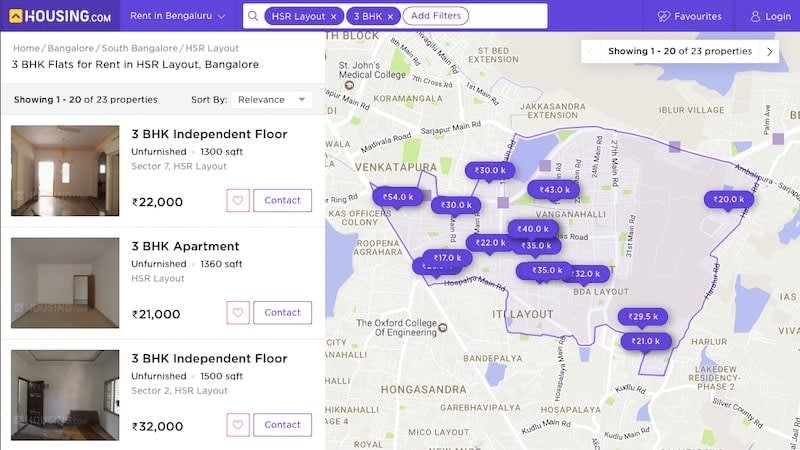The height and width of the screenshot is (450, 800).
Task: Click the purple square map marker near Ibblur Village
Action: click(674, 147)
